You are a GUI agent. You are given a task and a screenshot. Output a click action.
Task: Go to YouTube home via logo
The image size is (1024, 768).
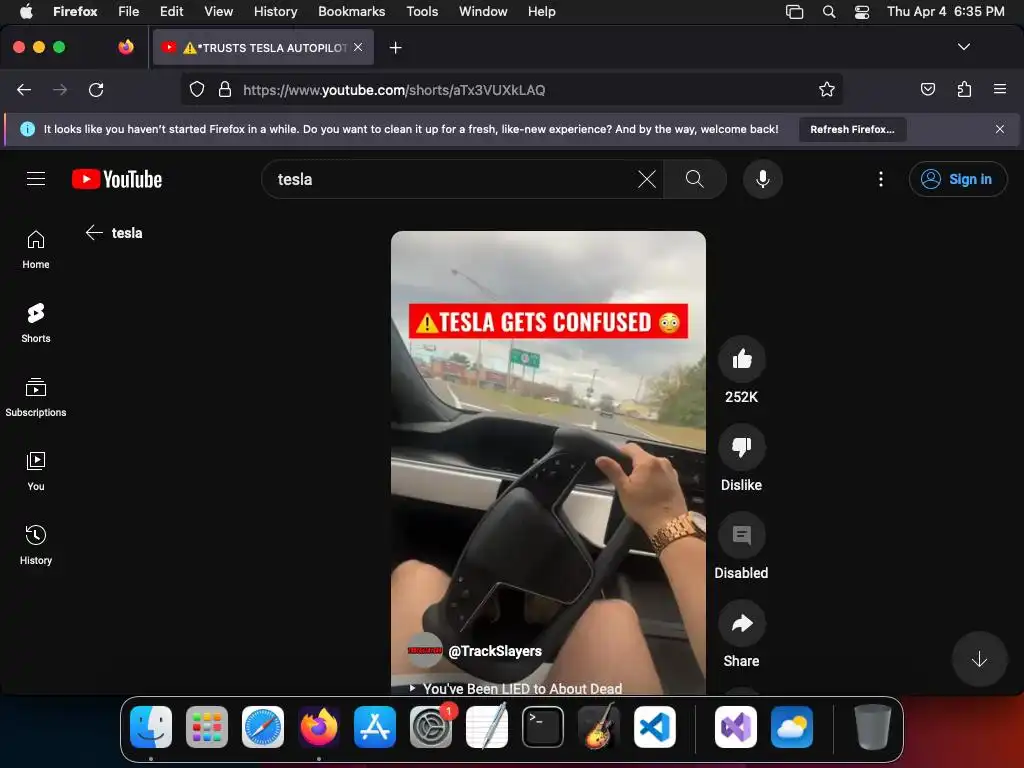[117, 179]
